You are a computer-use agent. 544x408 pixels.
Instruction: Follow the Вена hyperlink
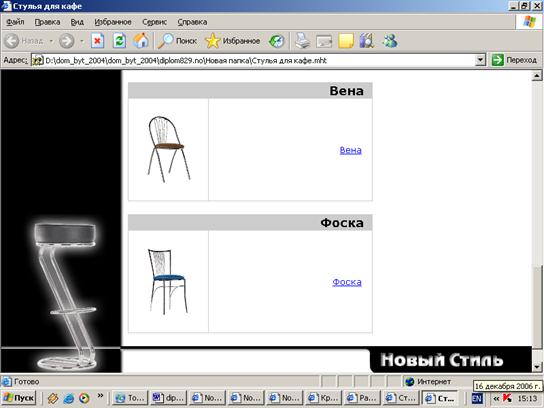pyautogui.click(x=350, y=150)
